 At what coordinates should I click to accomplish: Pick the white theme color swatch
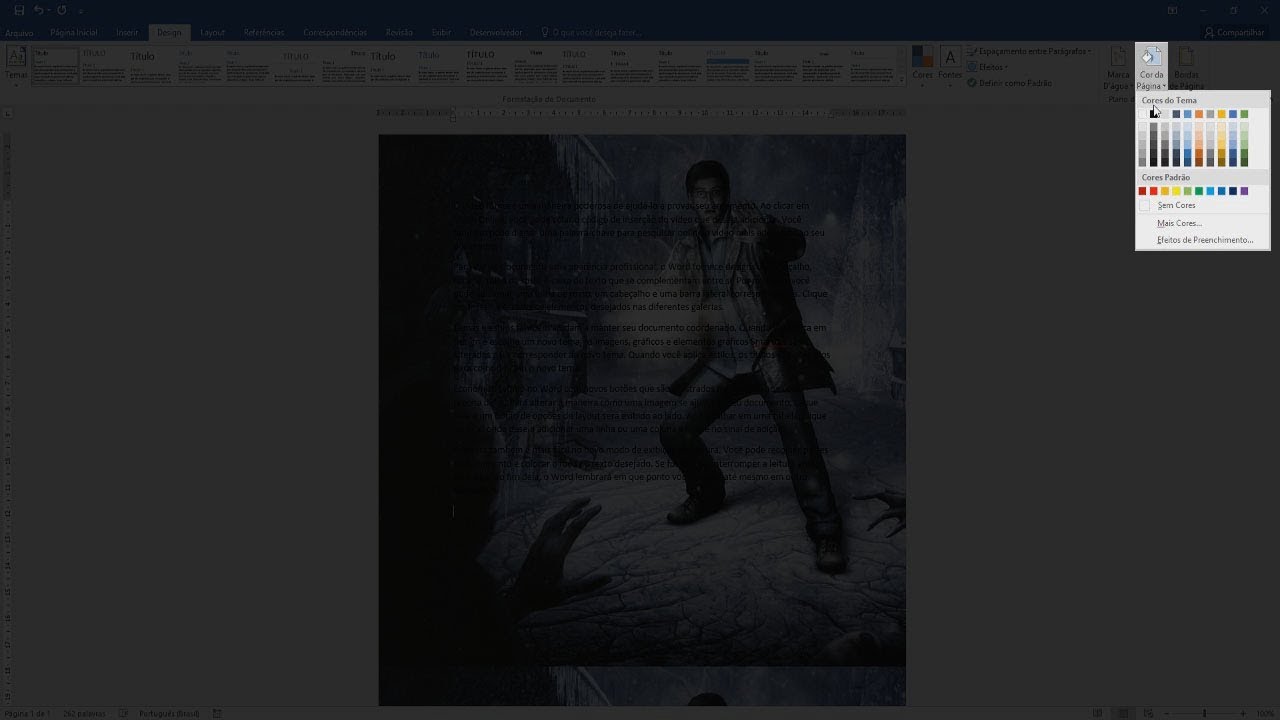pyautogui.click(x=1142, y=114)
